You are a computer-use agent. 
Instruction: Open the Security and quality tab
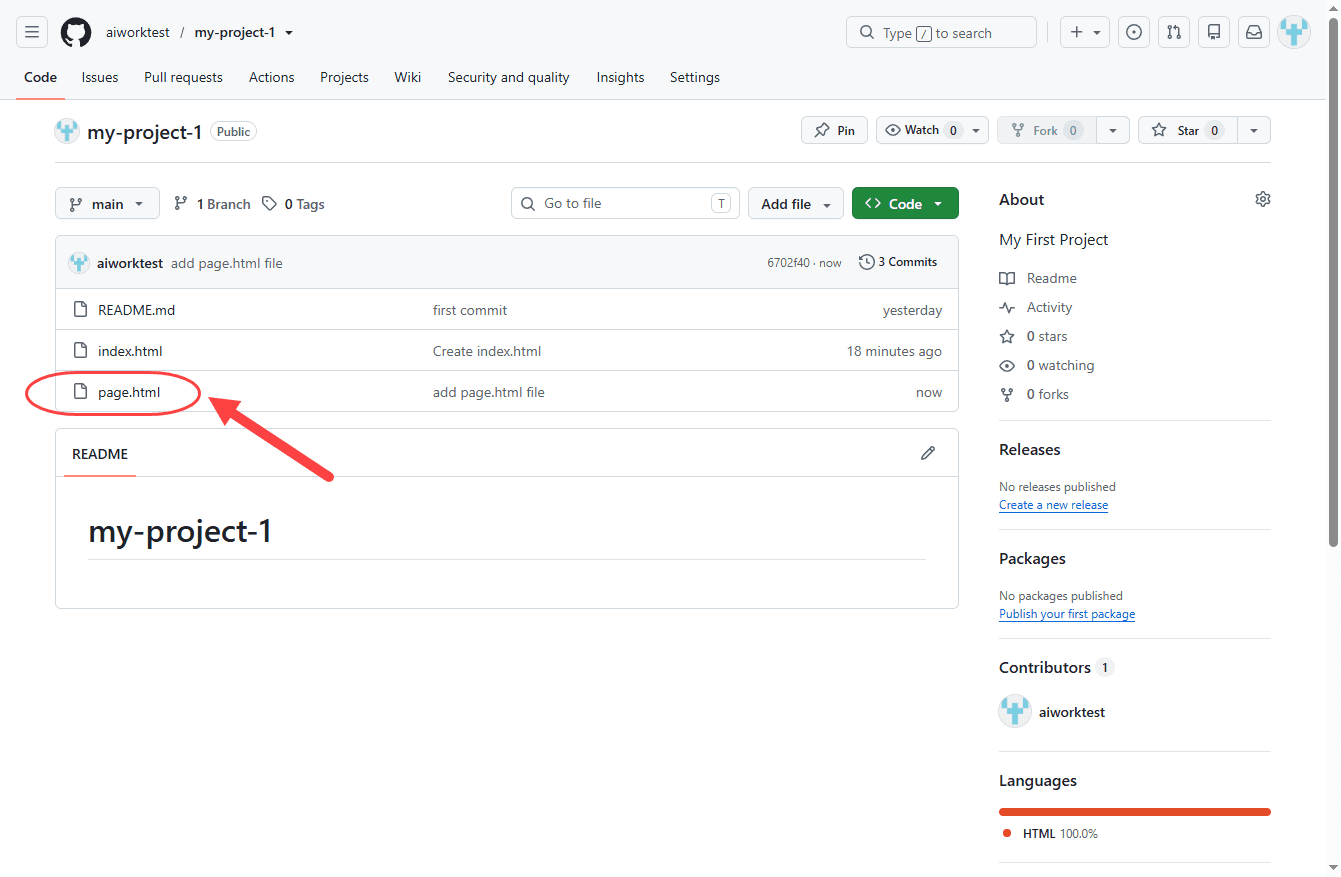point(509,77)
